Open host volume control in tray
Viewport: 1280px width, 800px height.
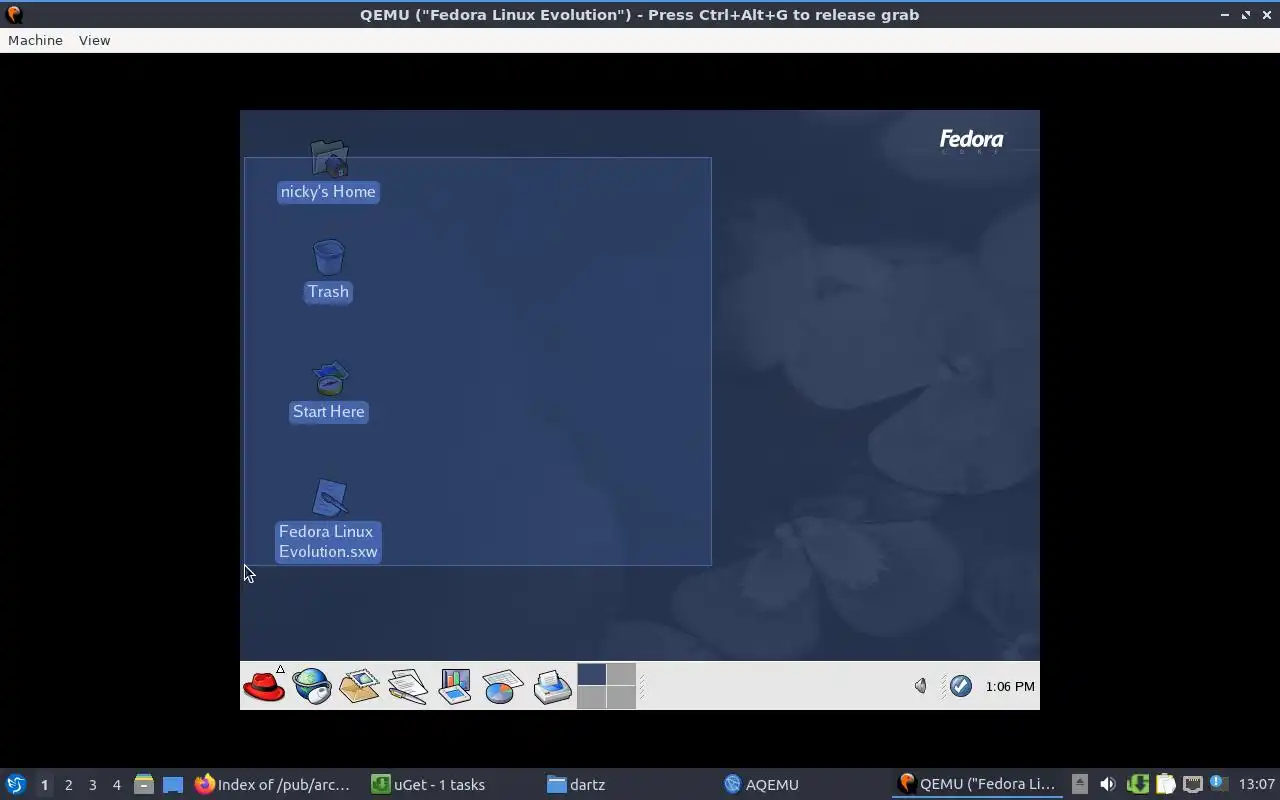(x=1107, y=785)
